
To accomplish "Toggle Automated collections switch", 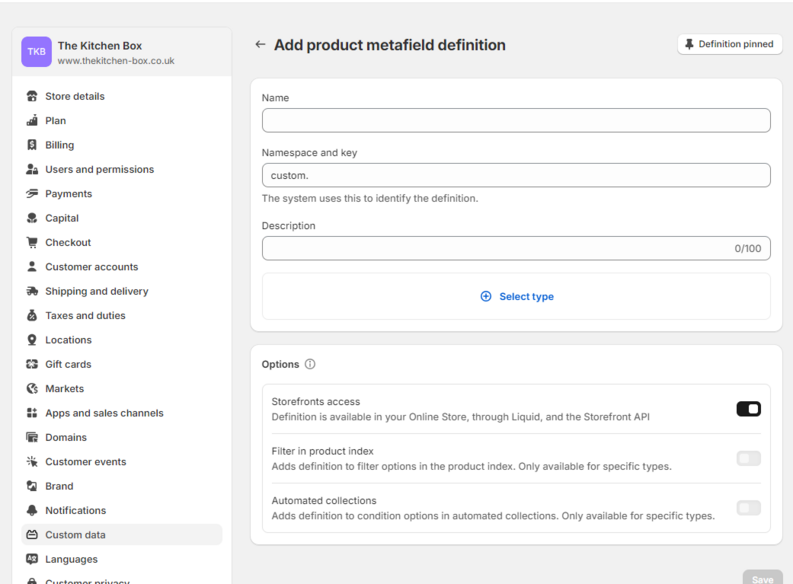I will pos(748,508).
